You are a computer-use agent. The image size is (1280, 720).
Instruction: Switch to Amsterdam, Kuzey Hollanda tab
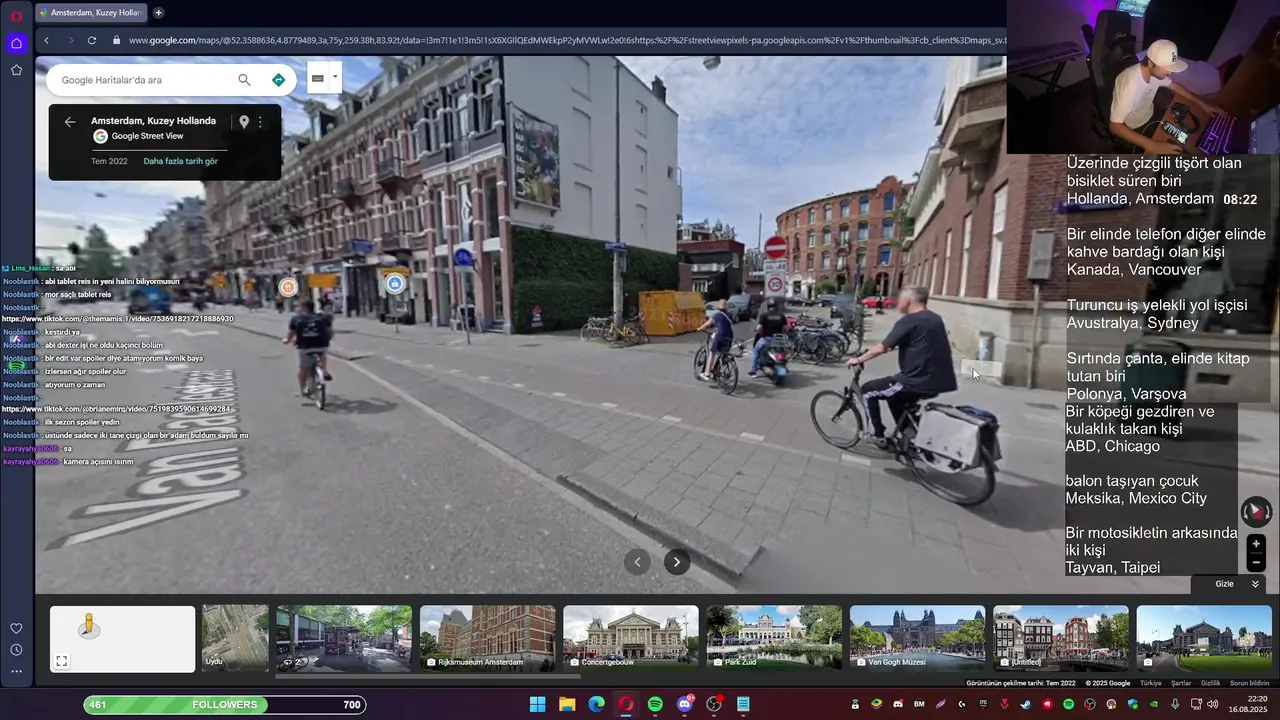[x=91, y=13]
